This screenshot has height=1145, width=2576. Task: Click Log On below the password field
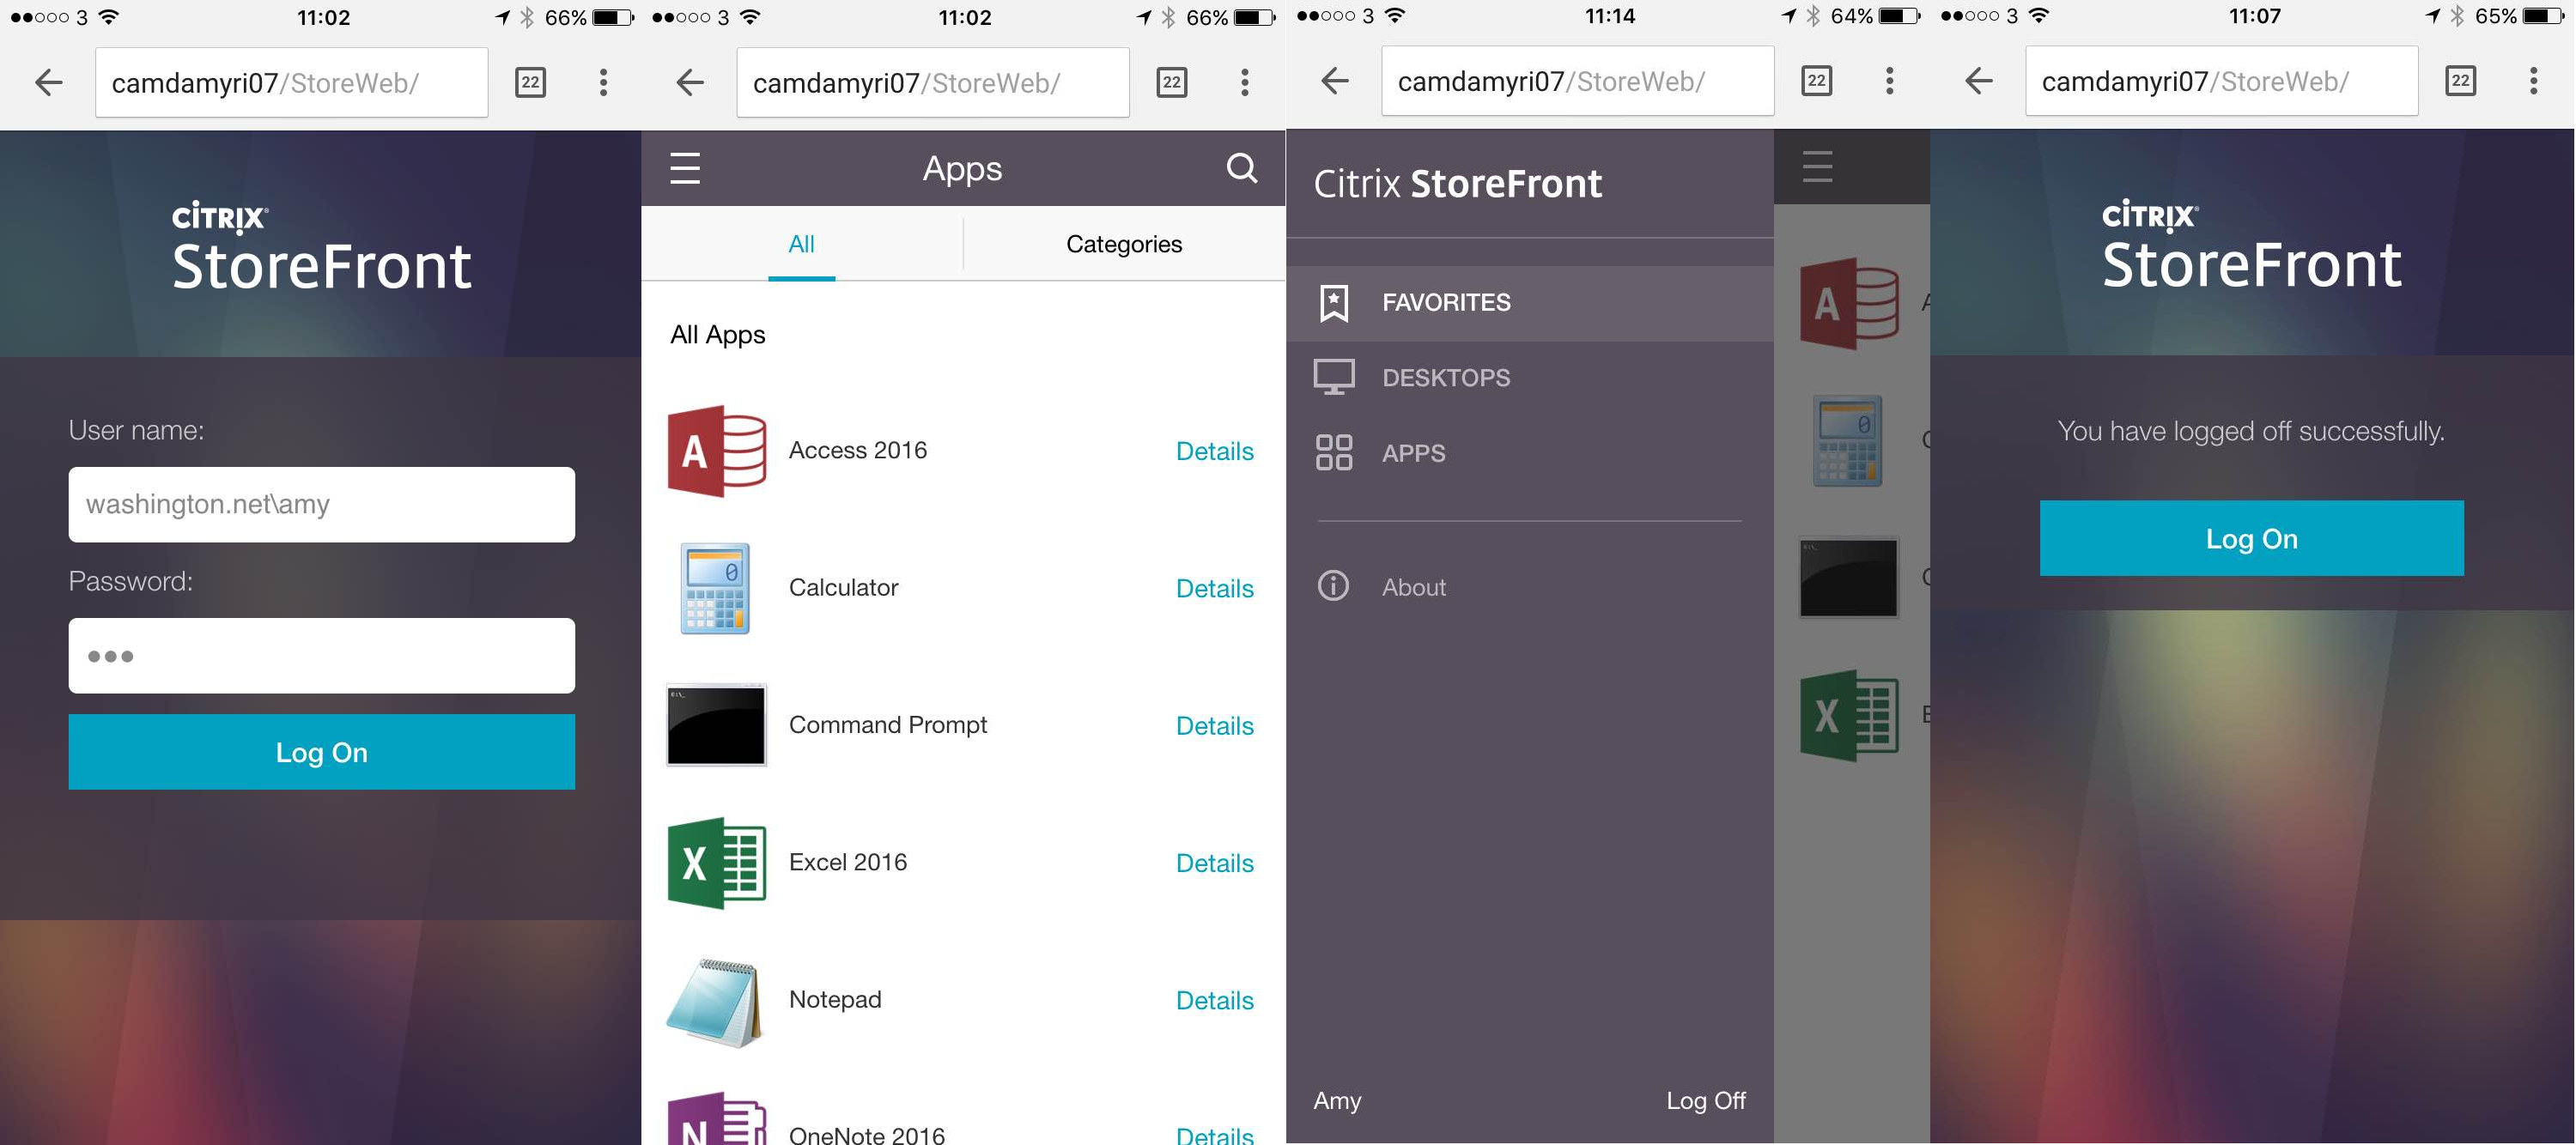click(321, 752)
